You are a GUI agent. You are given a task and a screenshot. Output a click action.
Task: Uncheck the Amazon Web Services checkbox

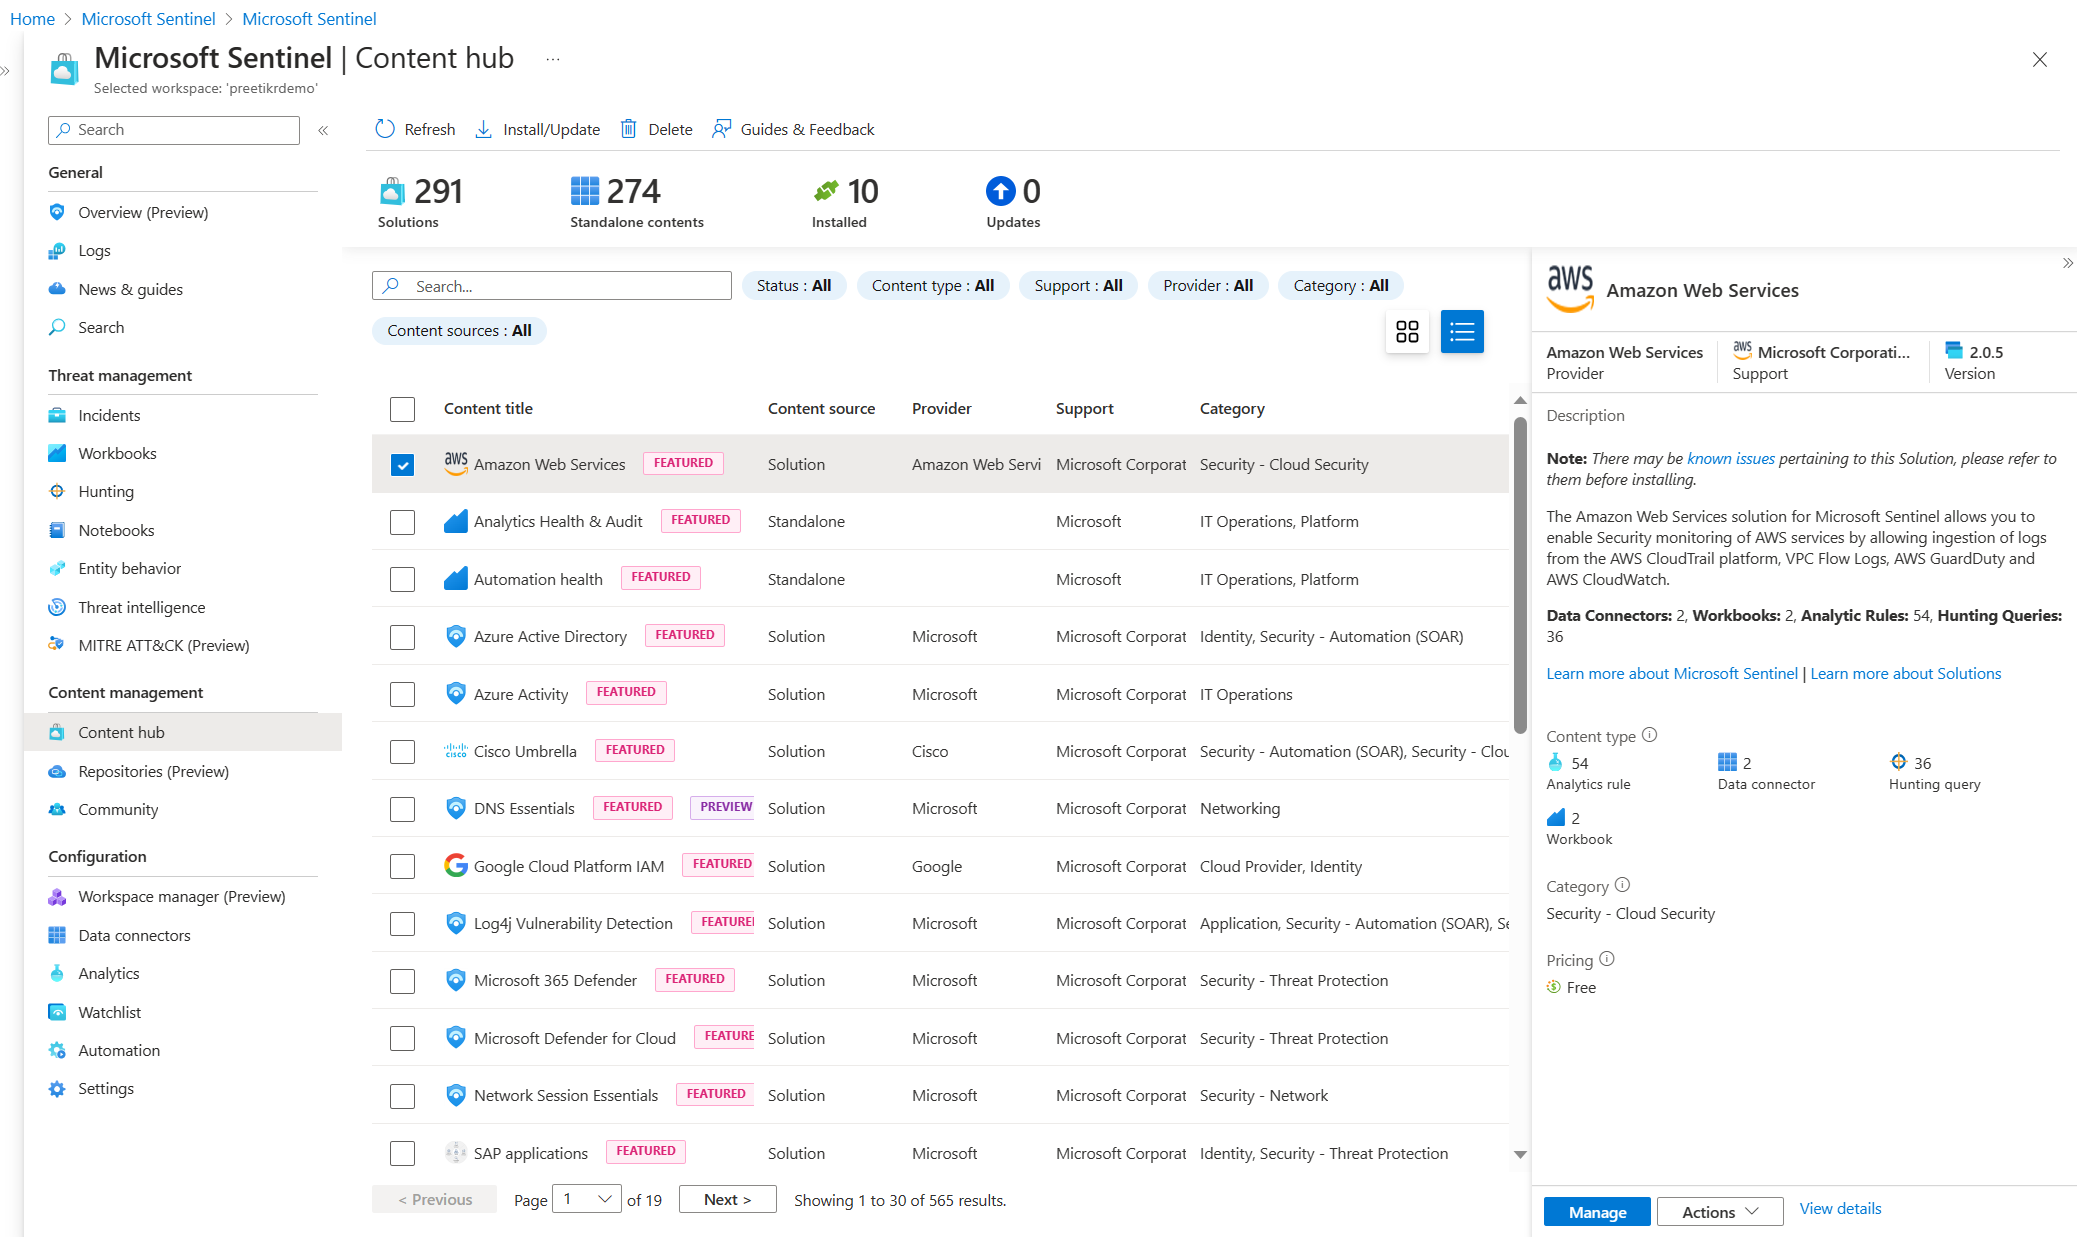402,465
